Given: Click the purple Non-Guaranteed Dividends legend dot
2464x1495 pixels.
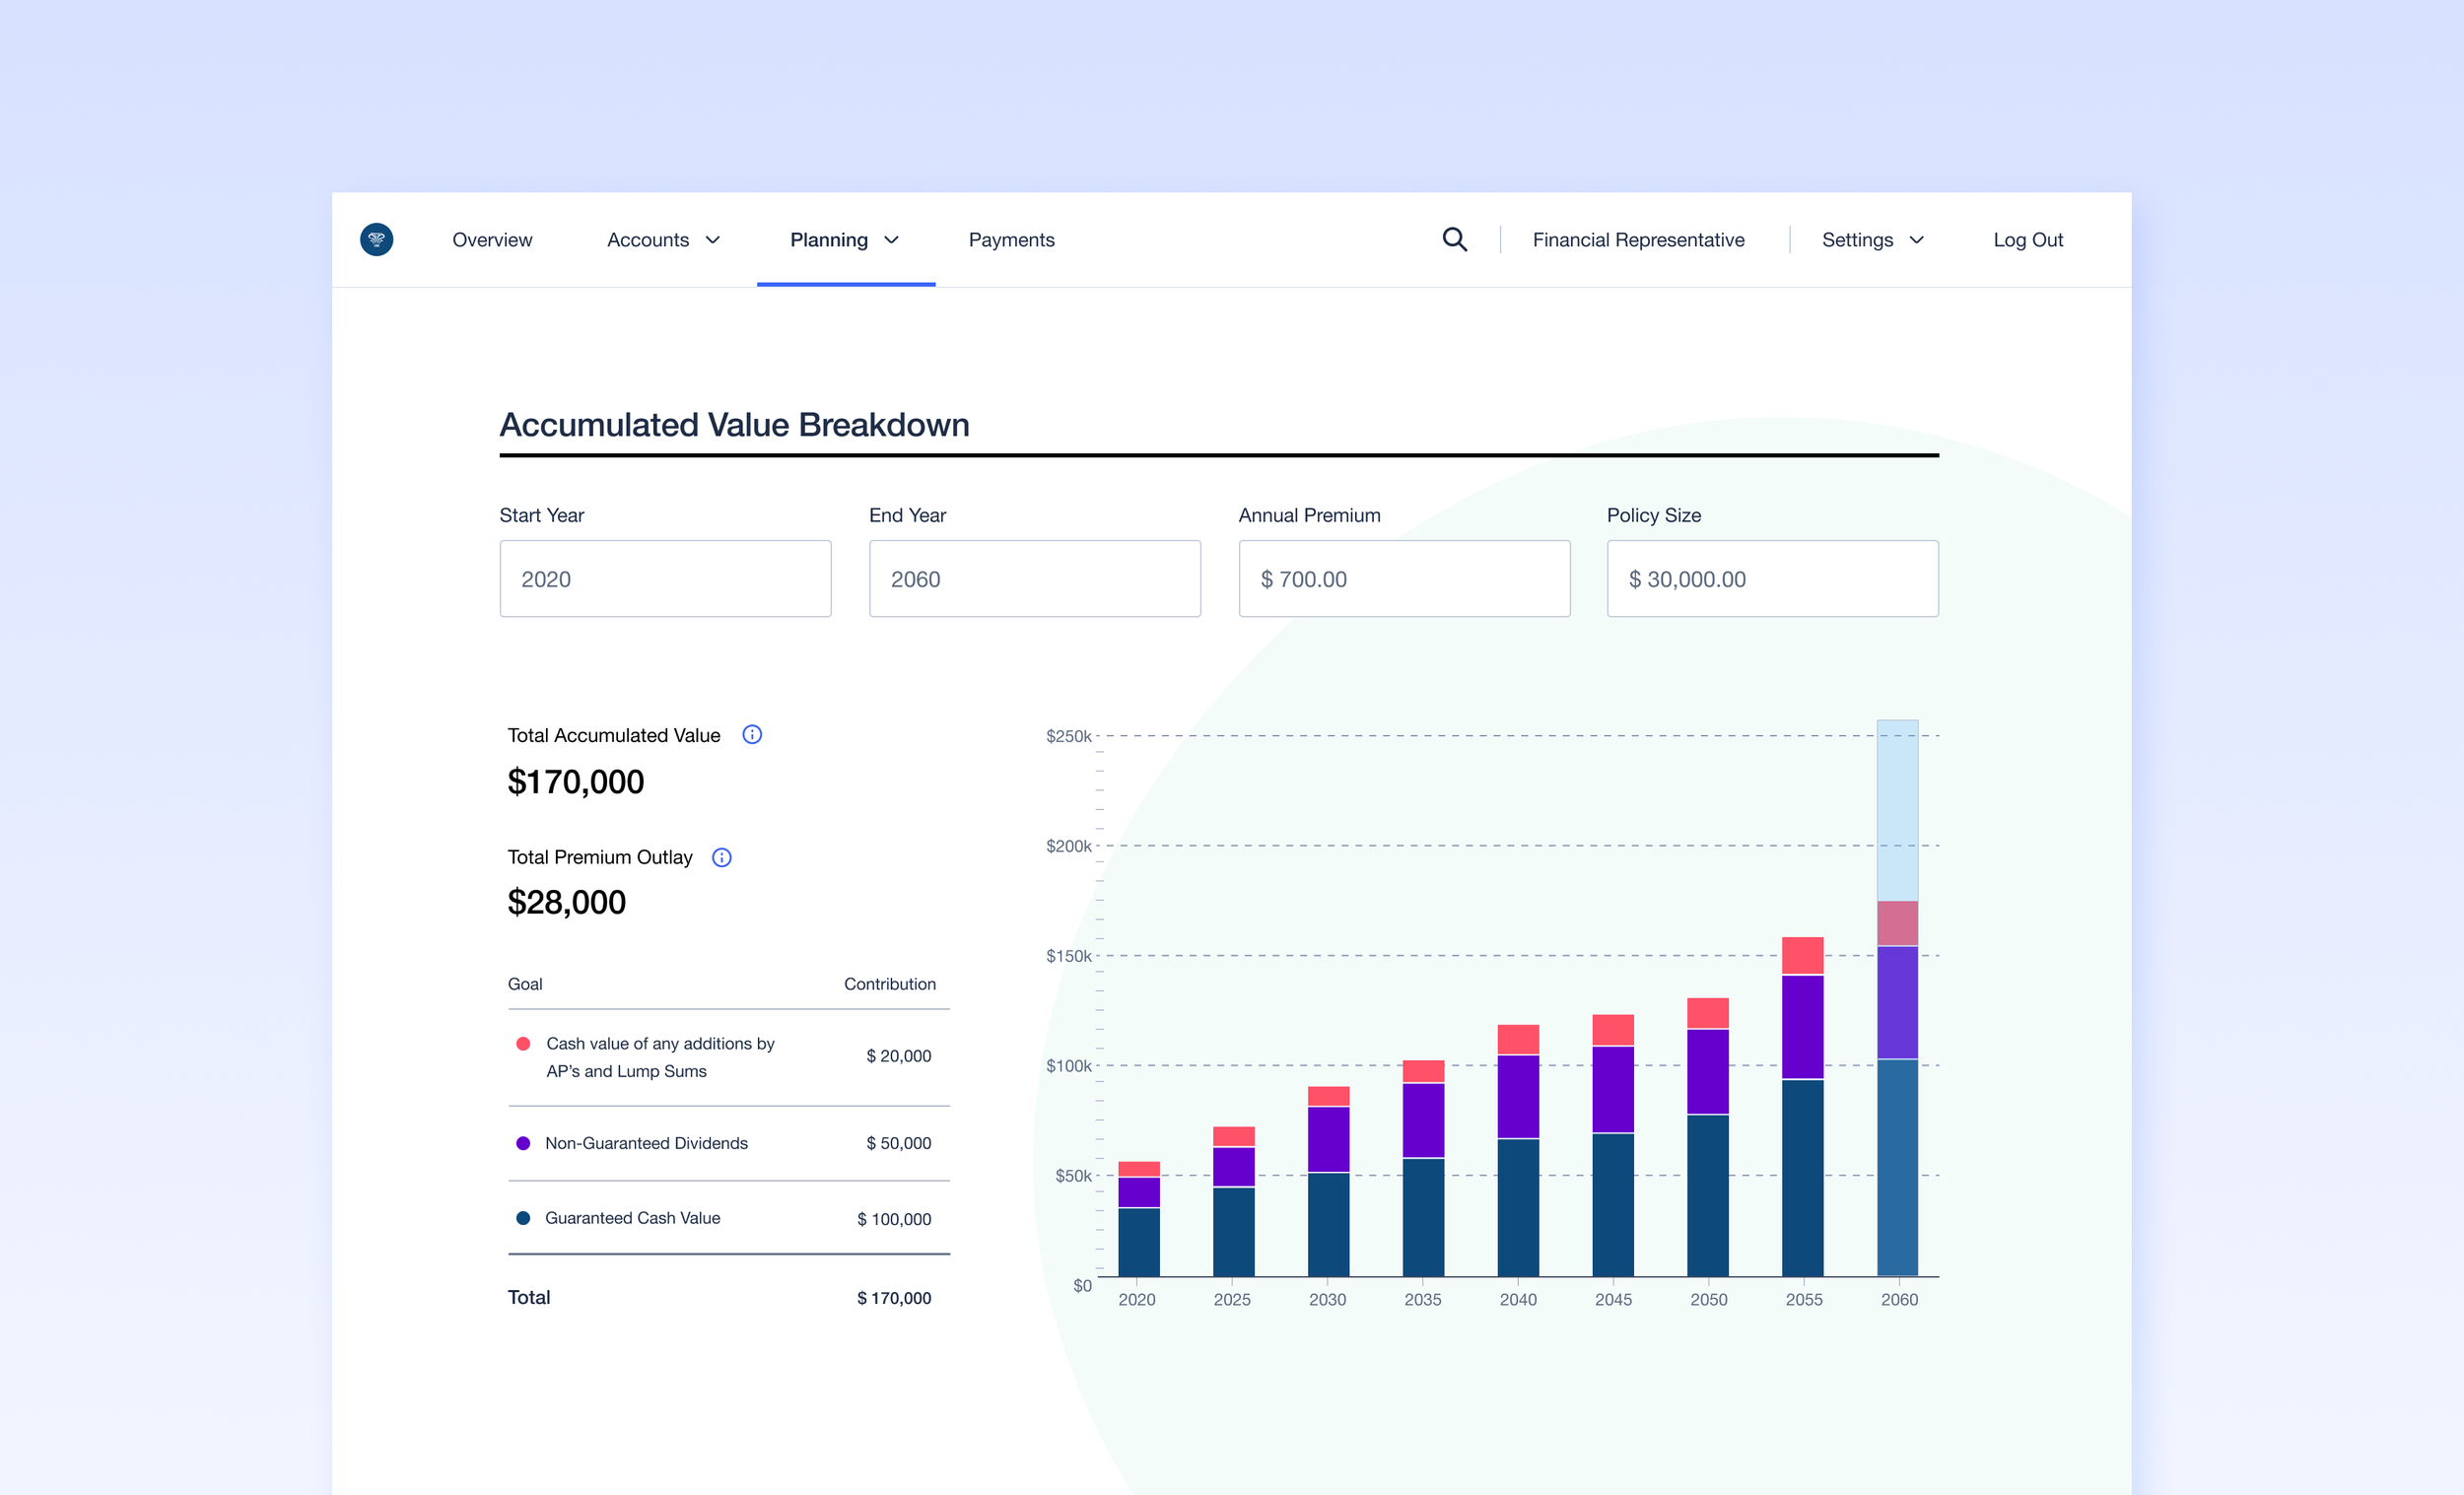Looking at the screenshot, I should (523, 1143).
